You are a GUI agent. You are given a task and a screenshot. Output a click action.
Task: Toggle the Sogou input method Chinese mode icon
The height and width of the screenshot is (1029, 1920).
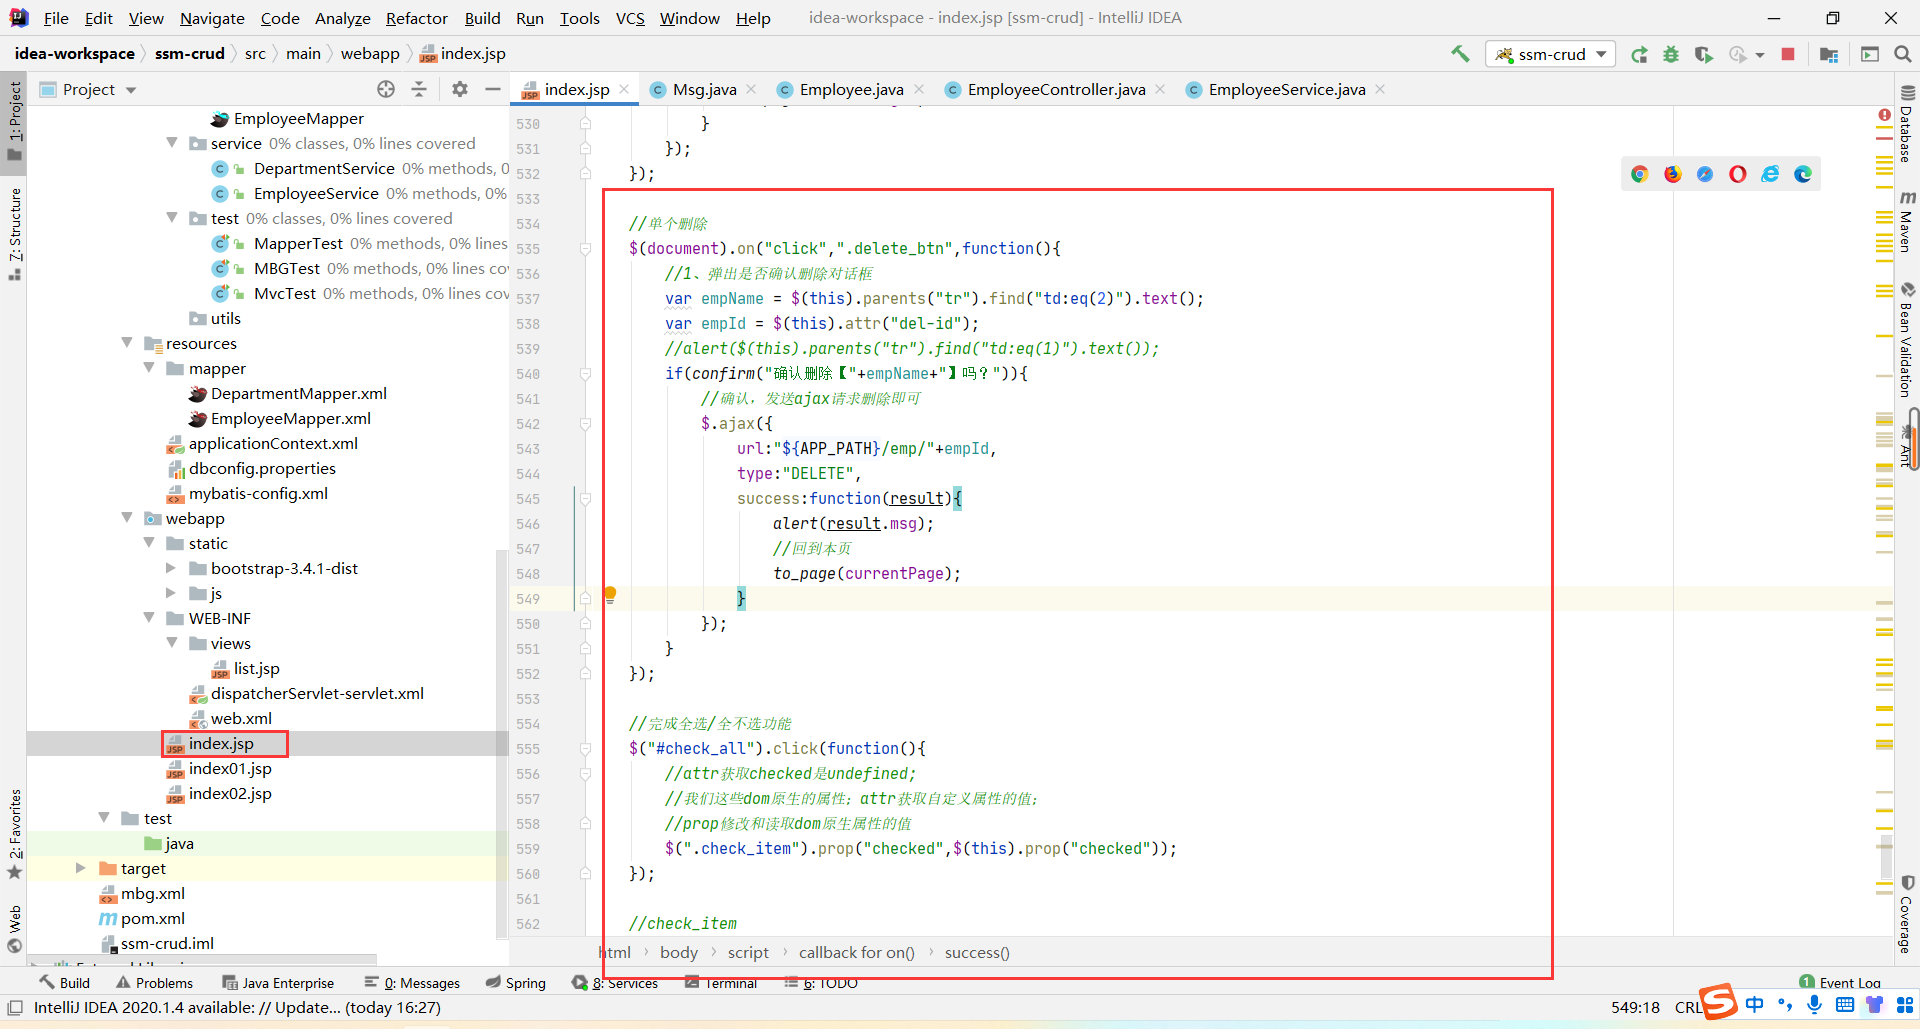coord(1755,1004)
